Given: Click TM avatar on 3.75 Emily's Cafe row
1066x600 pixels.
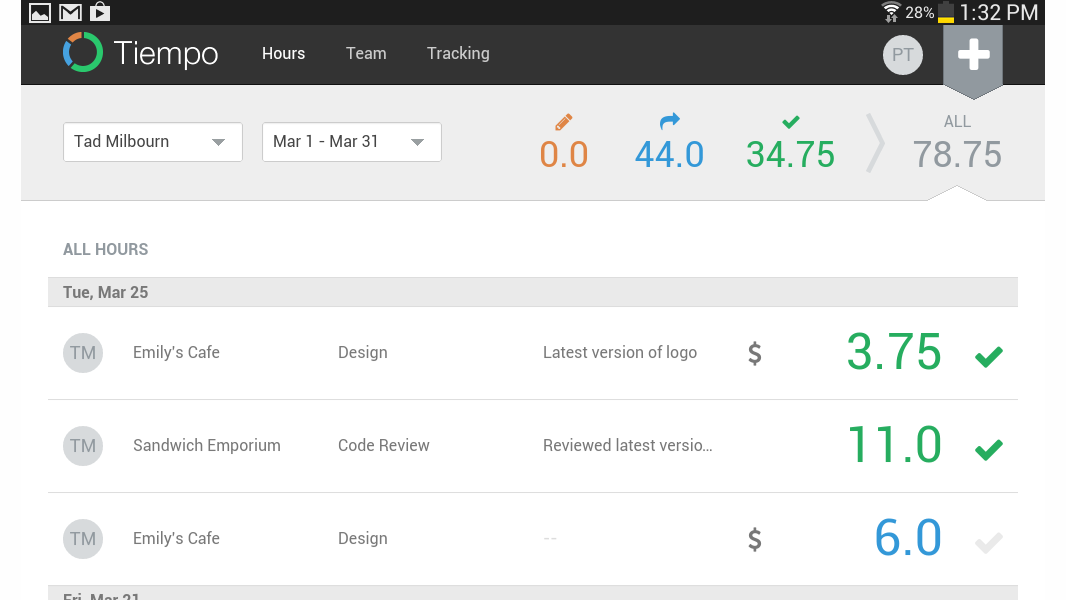Looking at the screenshot, I should tap(83, 353).
